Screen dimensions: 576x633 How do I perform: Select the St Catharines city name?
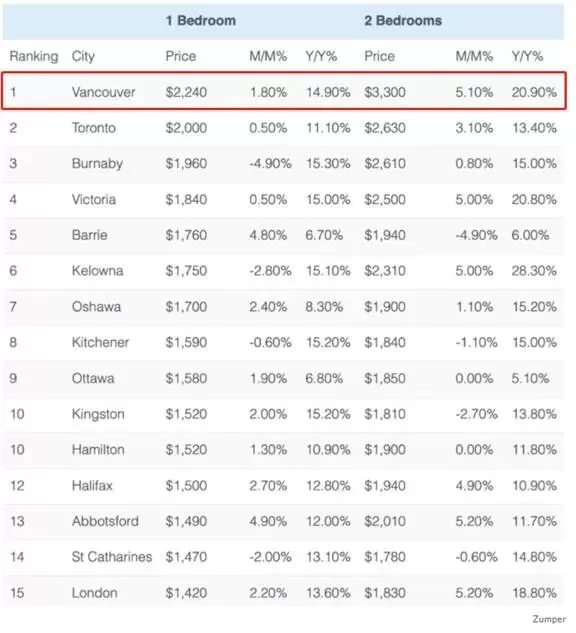click(x=112, y=557)
